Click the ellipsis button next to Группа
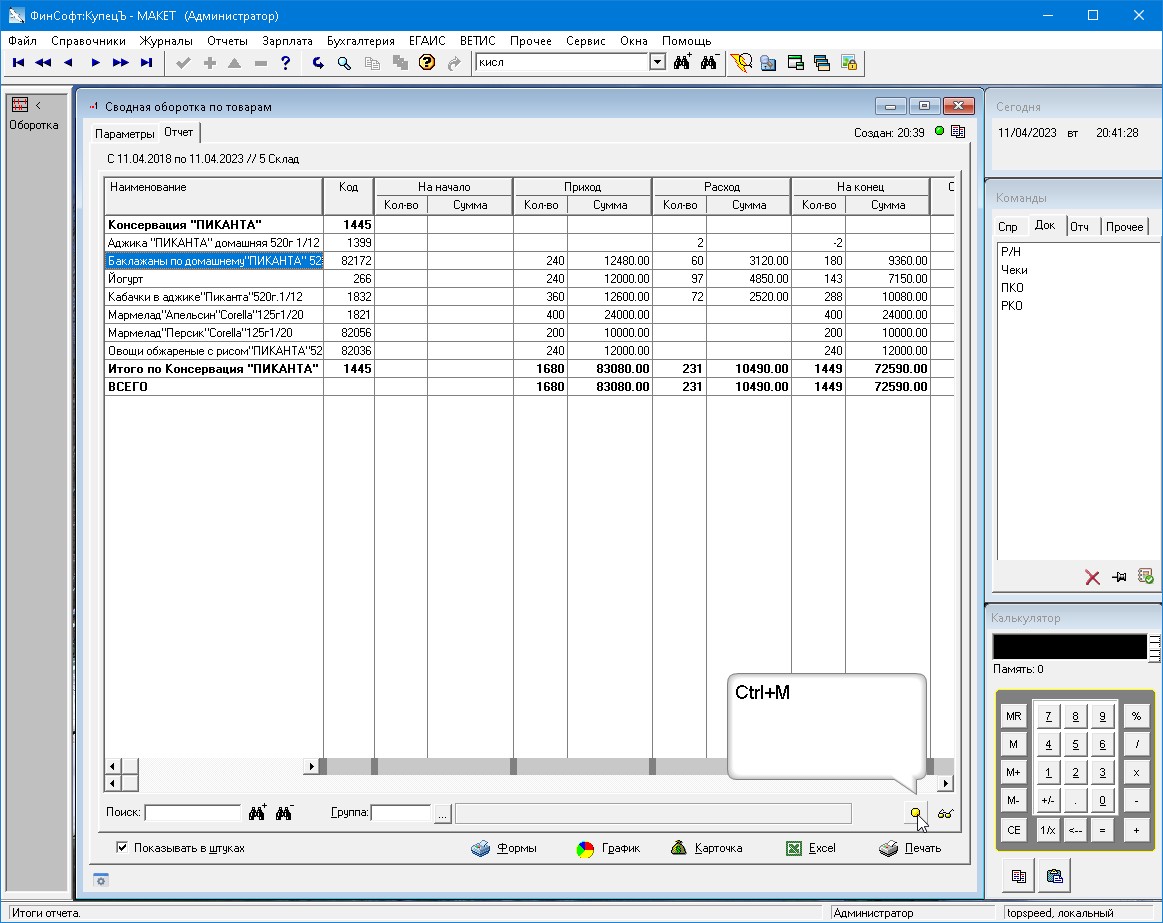The image size is (1163, 923). tap(442, 813)
